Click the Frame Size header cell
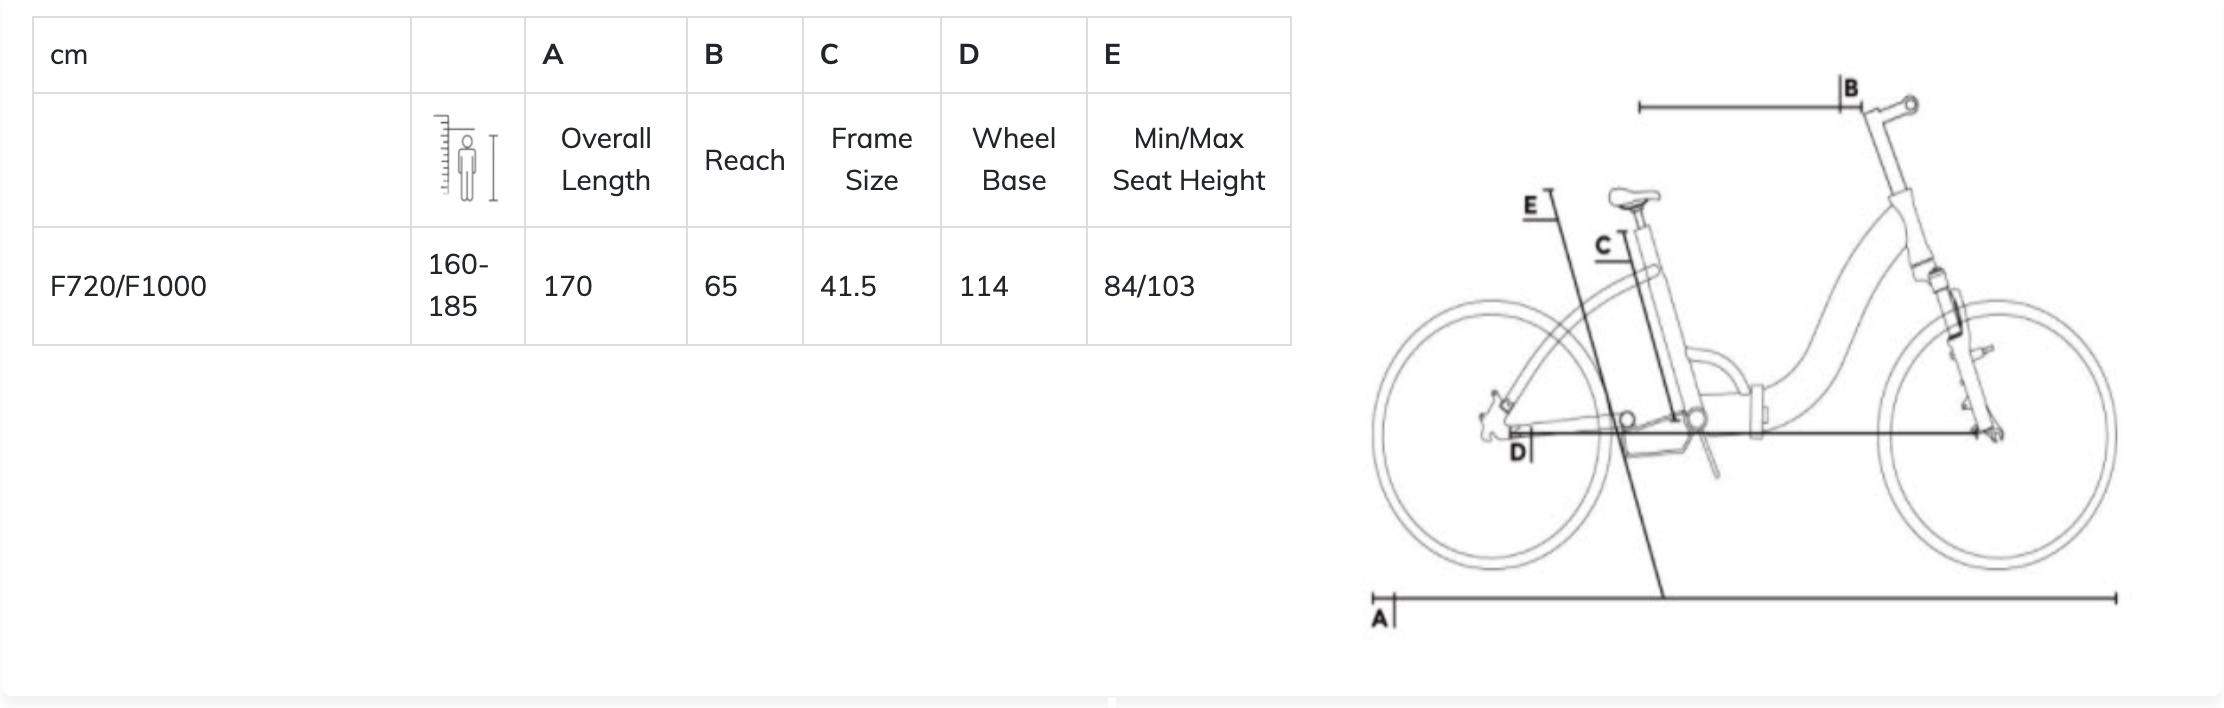 (x=871, y=160)
